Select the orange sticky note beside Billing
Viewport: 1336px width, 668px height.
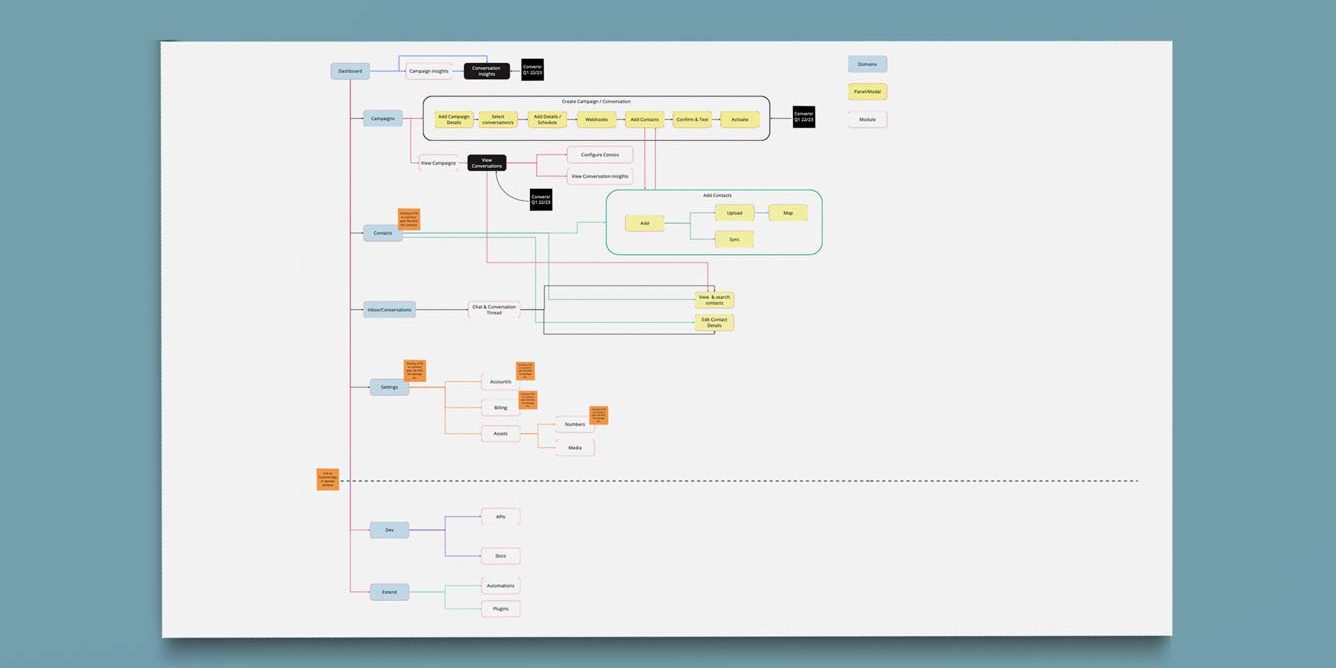[528, 400]
